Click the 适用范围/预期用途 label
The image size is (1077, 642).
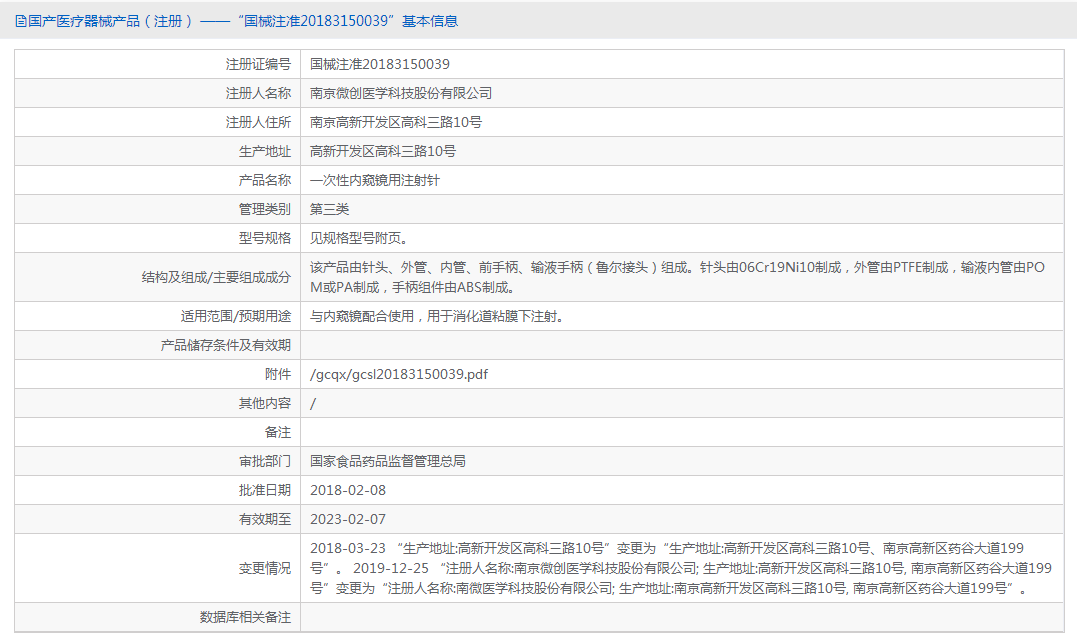(x=236, y=316)
